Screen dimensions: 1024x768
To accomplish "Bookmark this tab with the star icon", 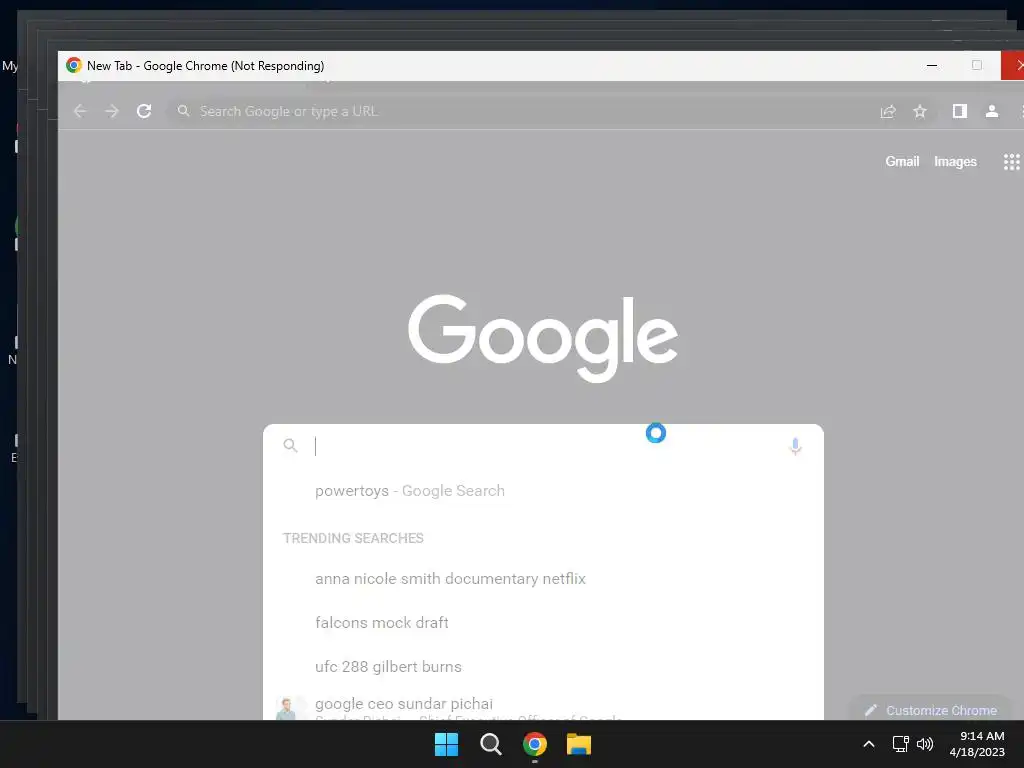I will point(920,112).
